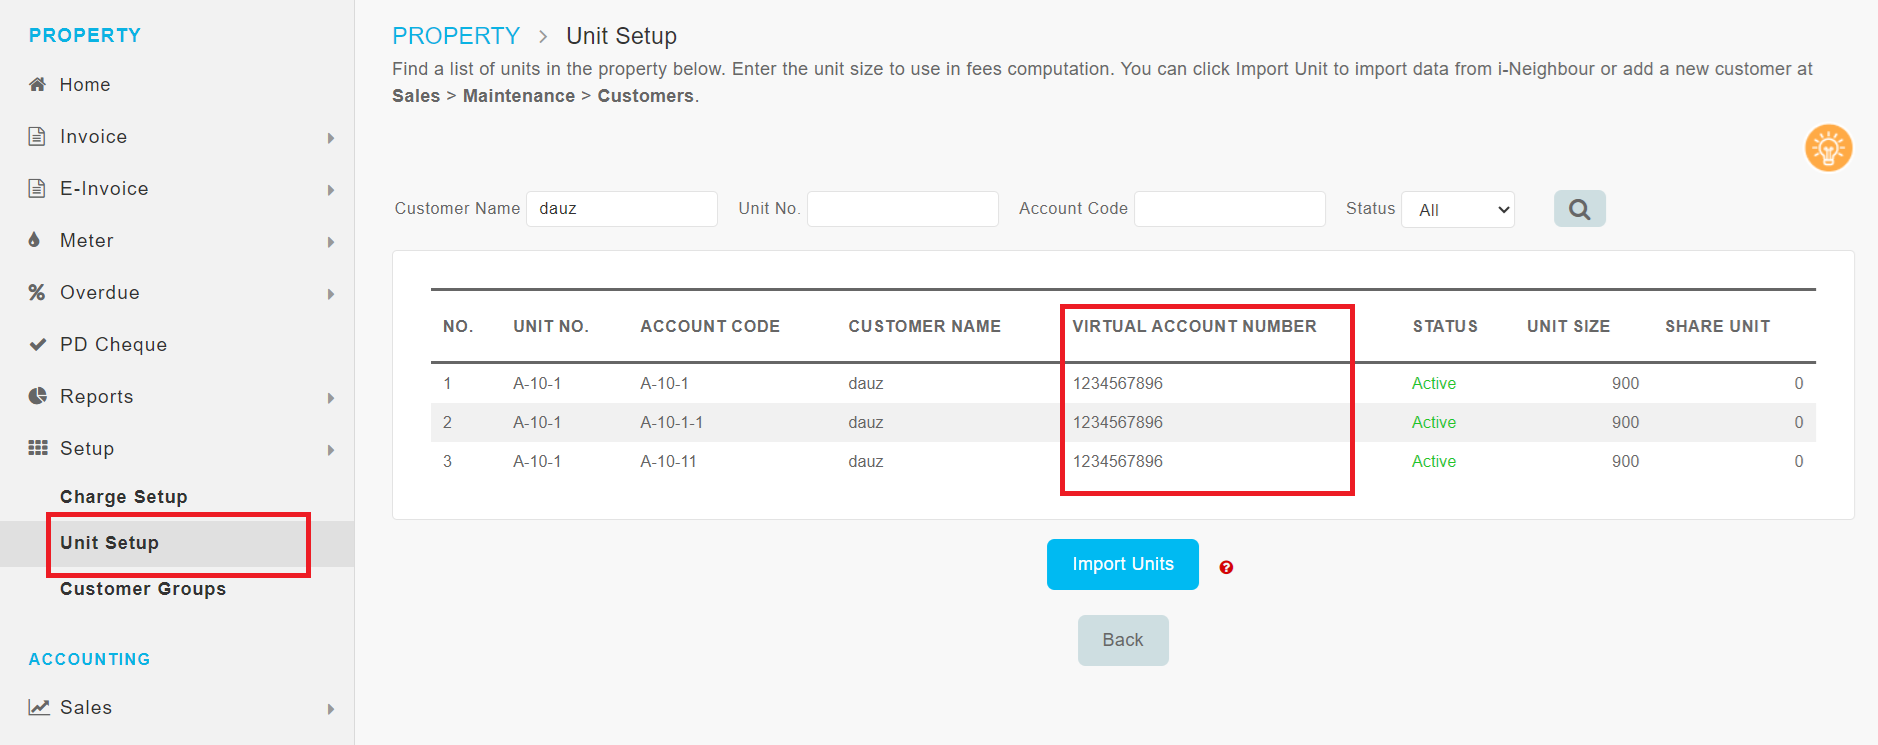Collapse the Setup menu arrow
This screenshot has height=745, width=1878.
(x=330, y=450)
